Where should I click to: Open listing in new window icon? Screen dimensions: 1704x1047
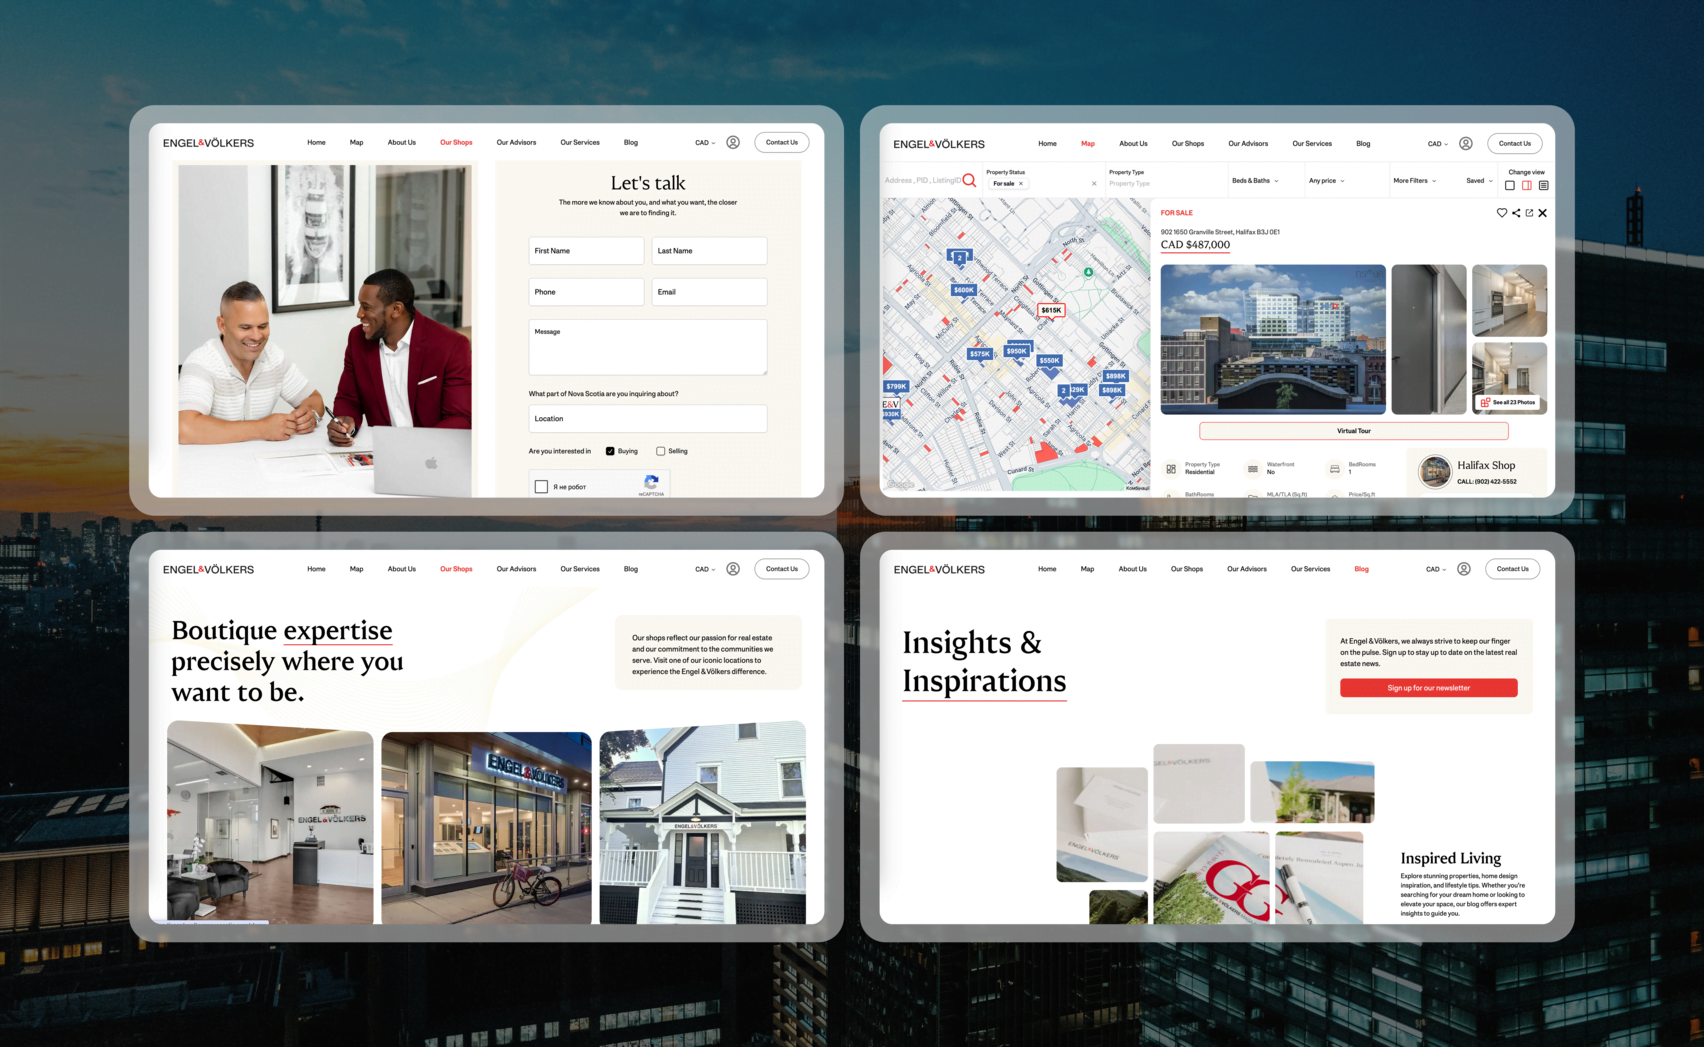[x=1529, y=213]
